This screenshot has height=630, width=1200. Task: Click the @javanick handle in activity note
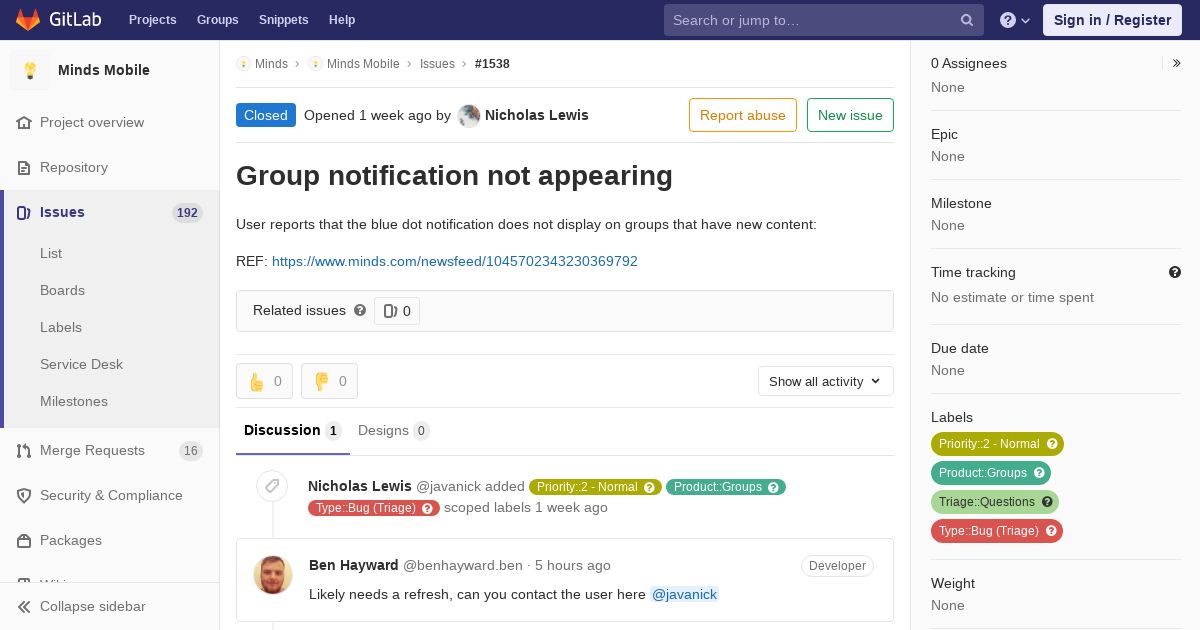point(448,486)
